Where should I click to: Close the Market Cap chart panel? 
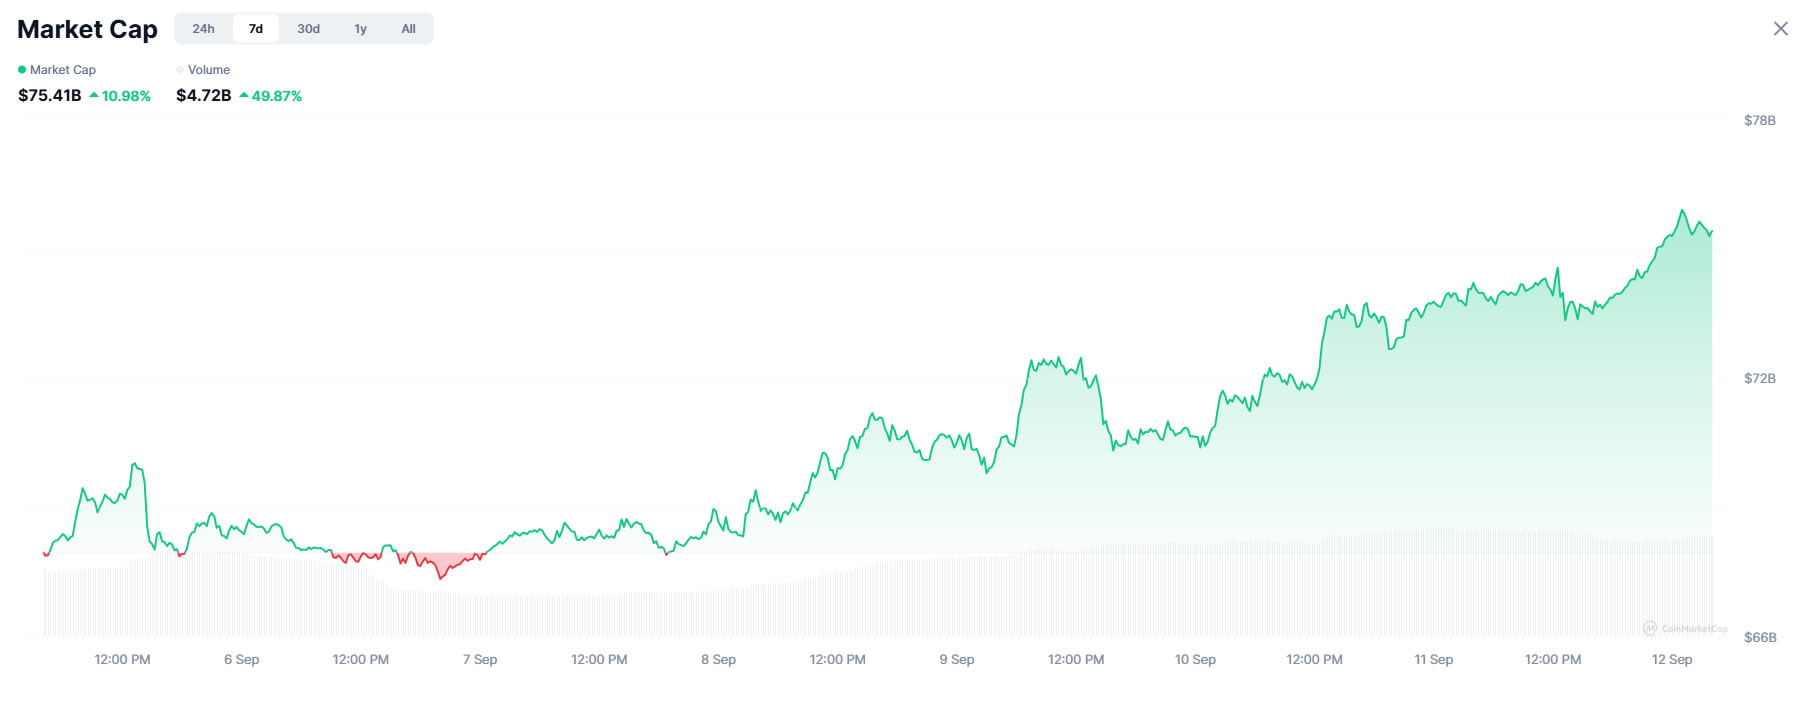coord(1782,29)
